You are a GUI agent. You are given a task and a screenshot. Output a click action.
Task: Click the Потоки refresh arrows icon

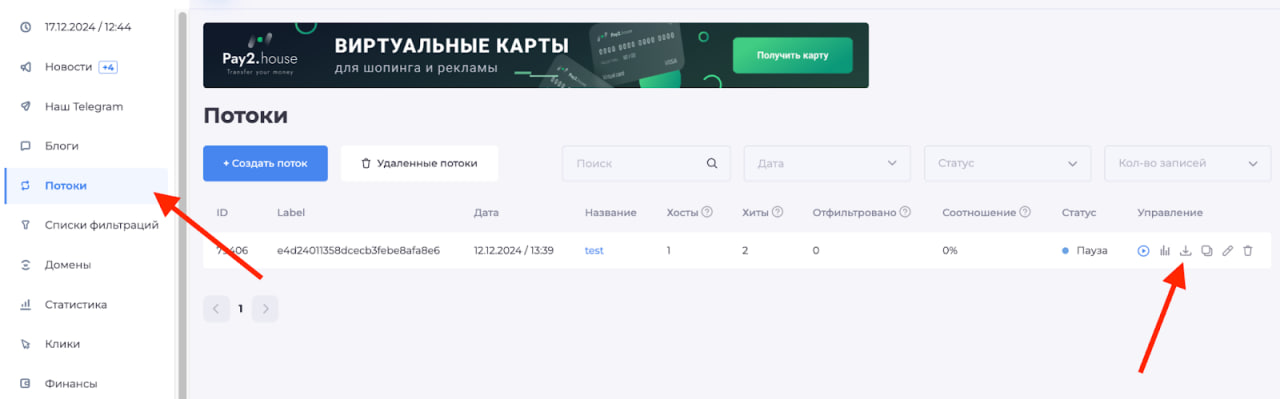[x=26, y=186]
